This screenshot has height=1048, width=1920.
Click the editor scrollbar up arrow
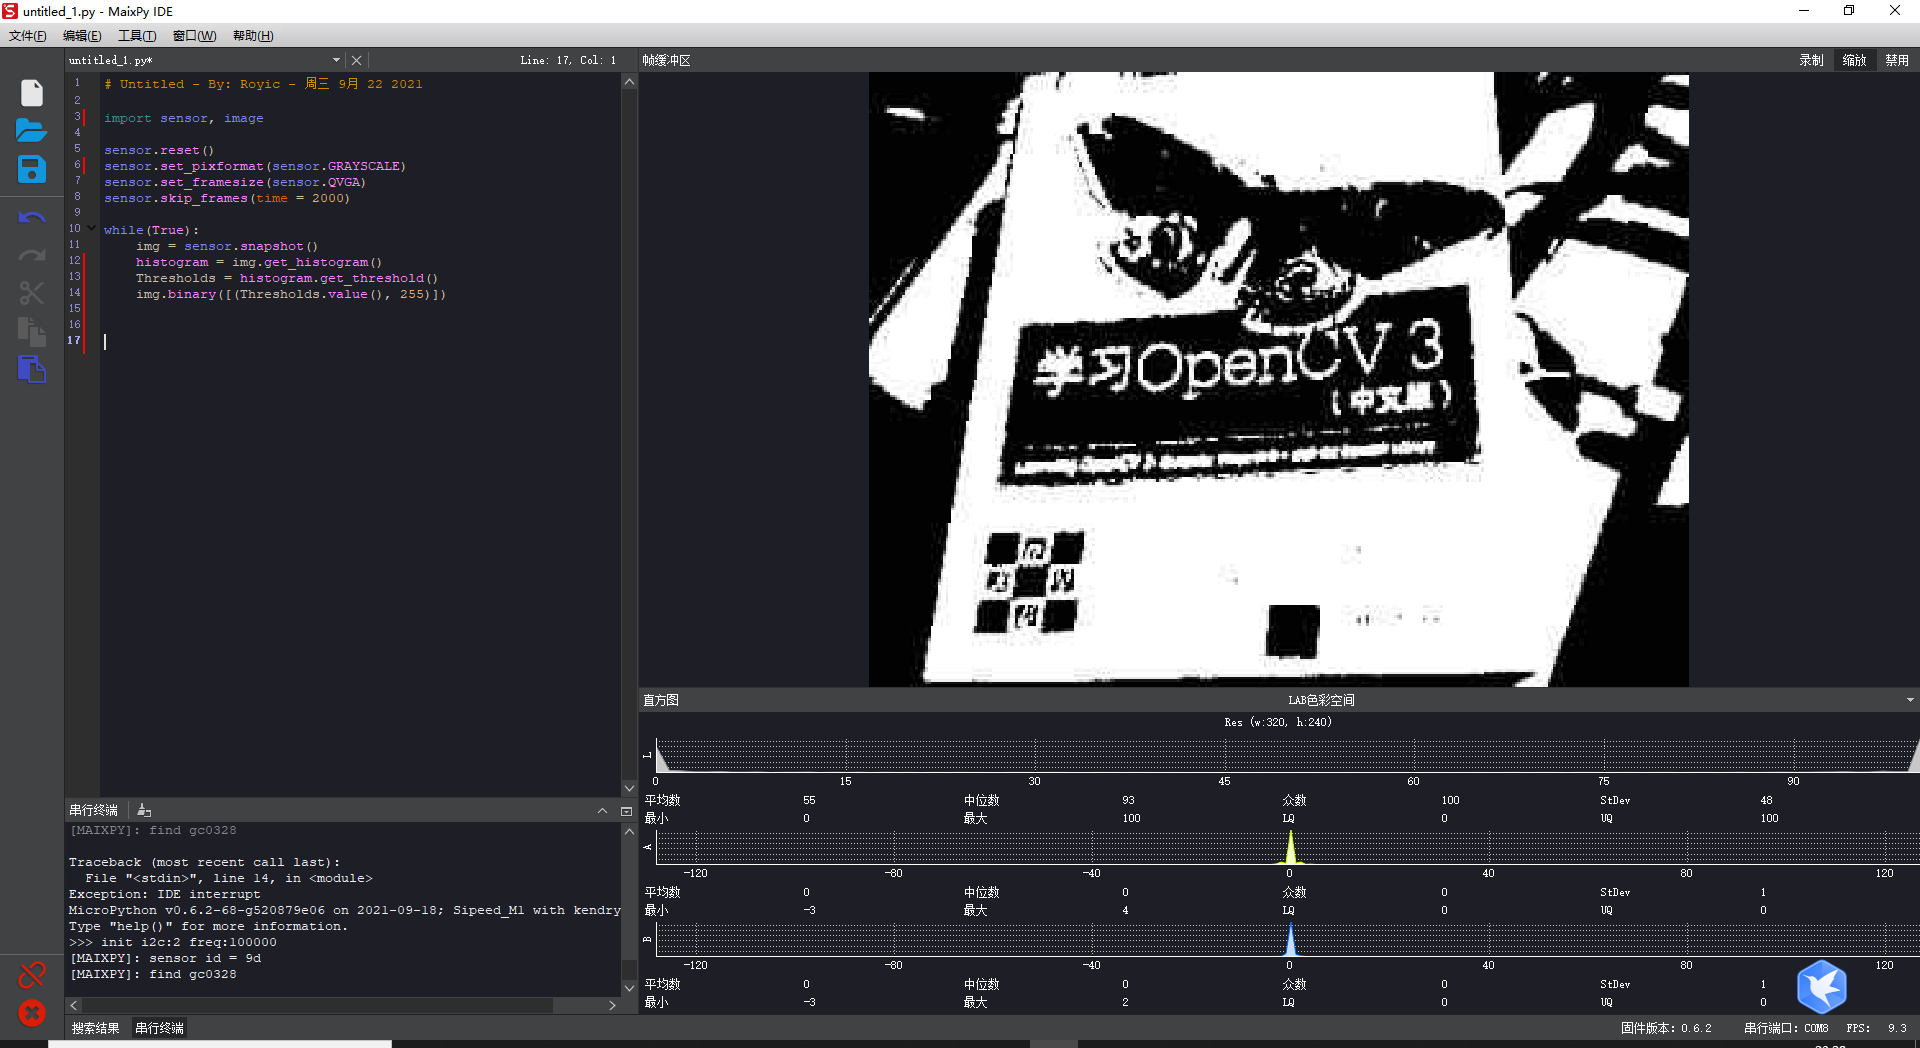point(629,82)
